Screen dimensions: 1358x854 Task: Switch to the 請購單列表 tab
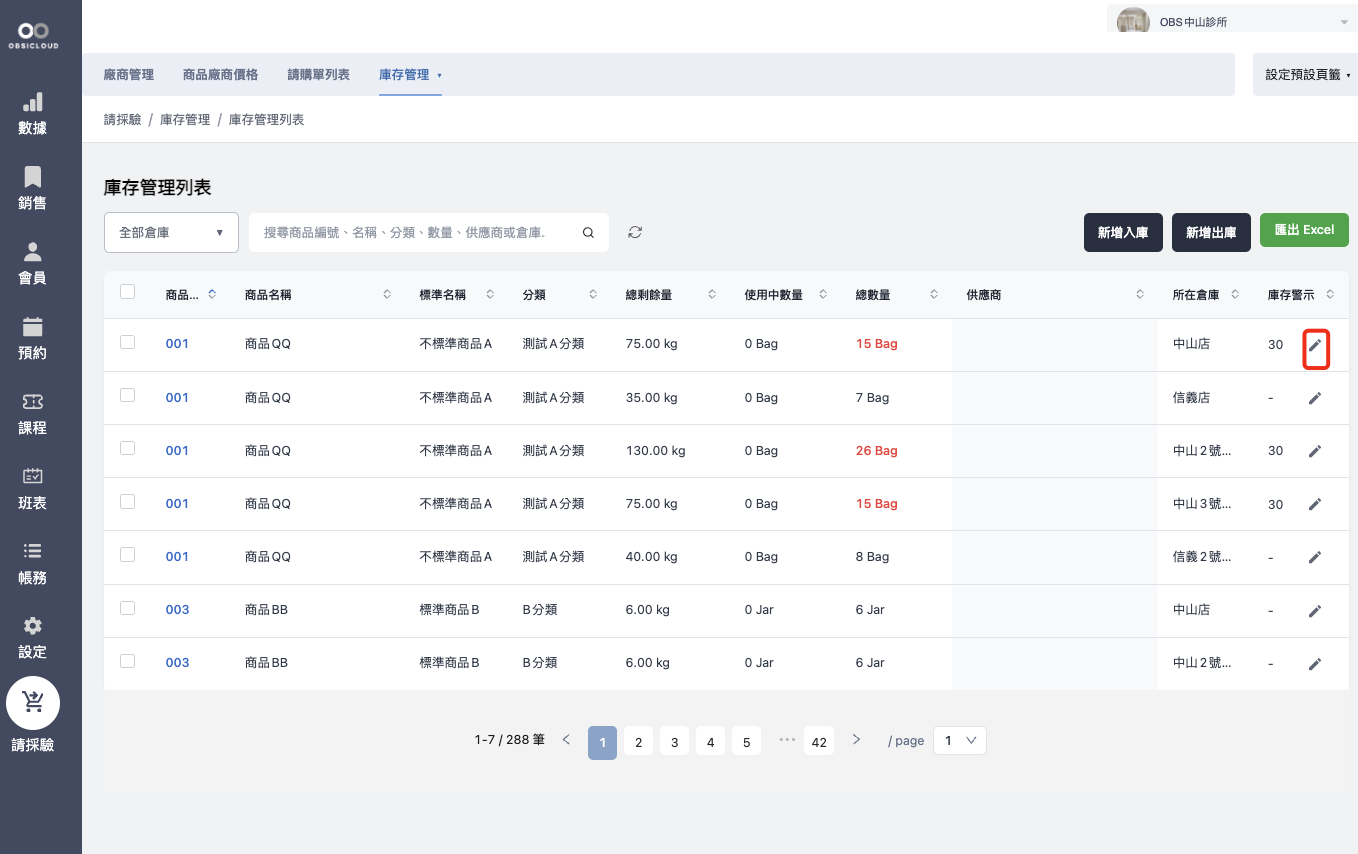(318, 75)
